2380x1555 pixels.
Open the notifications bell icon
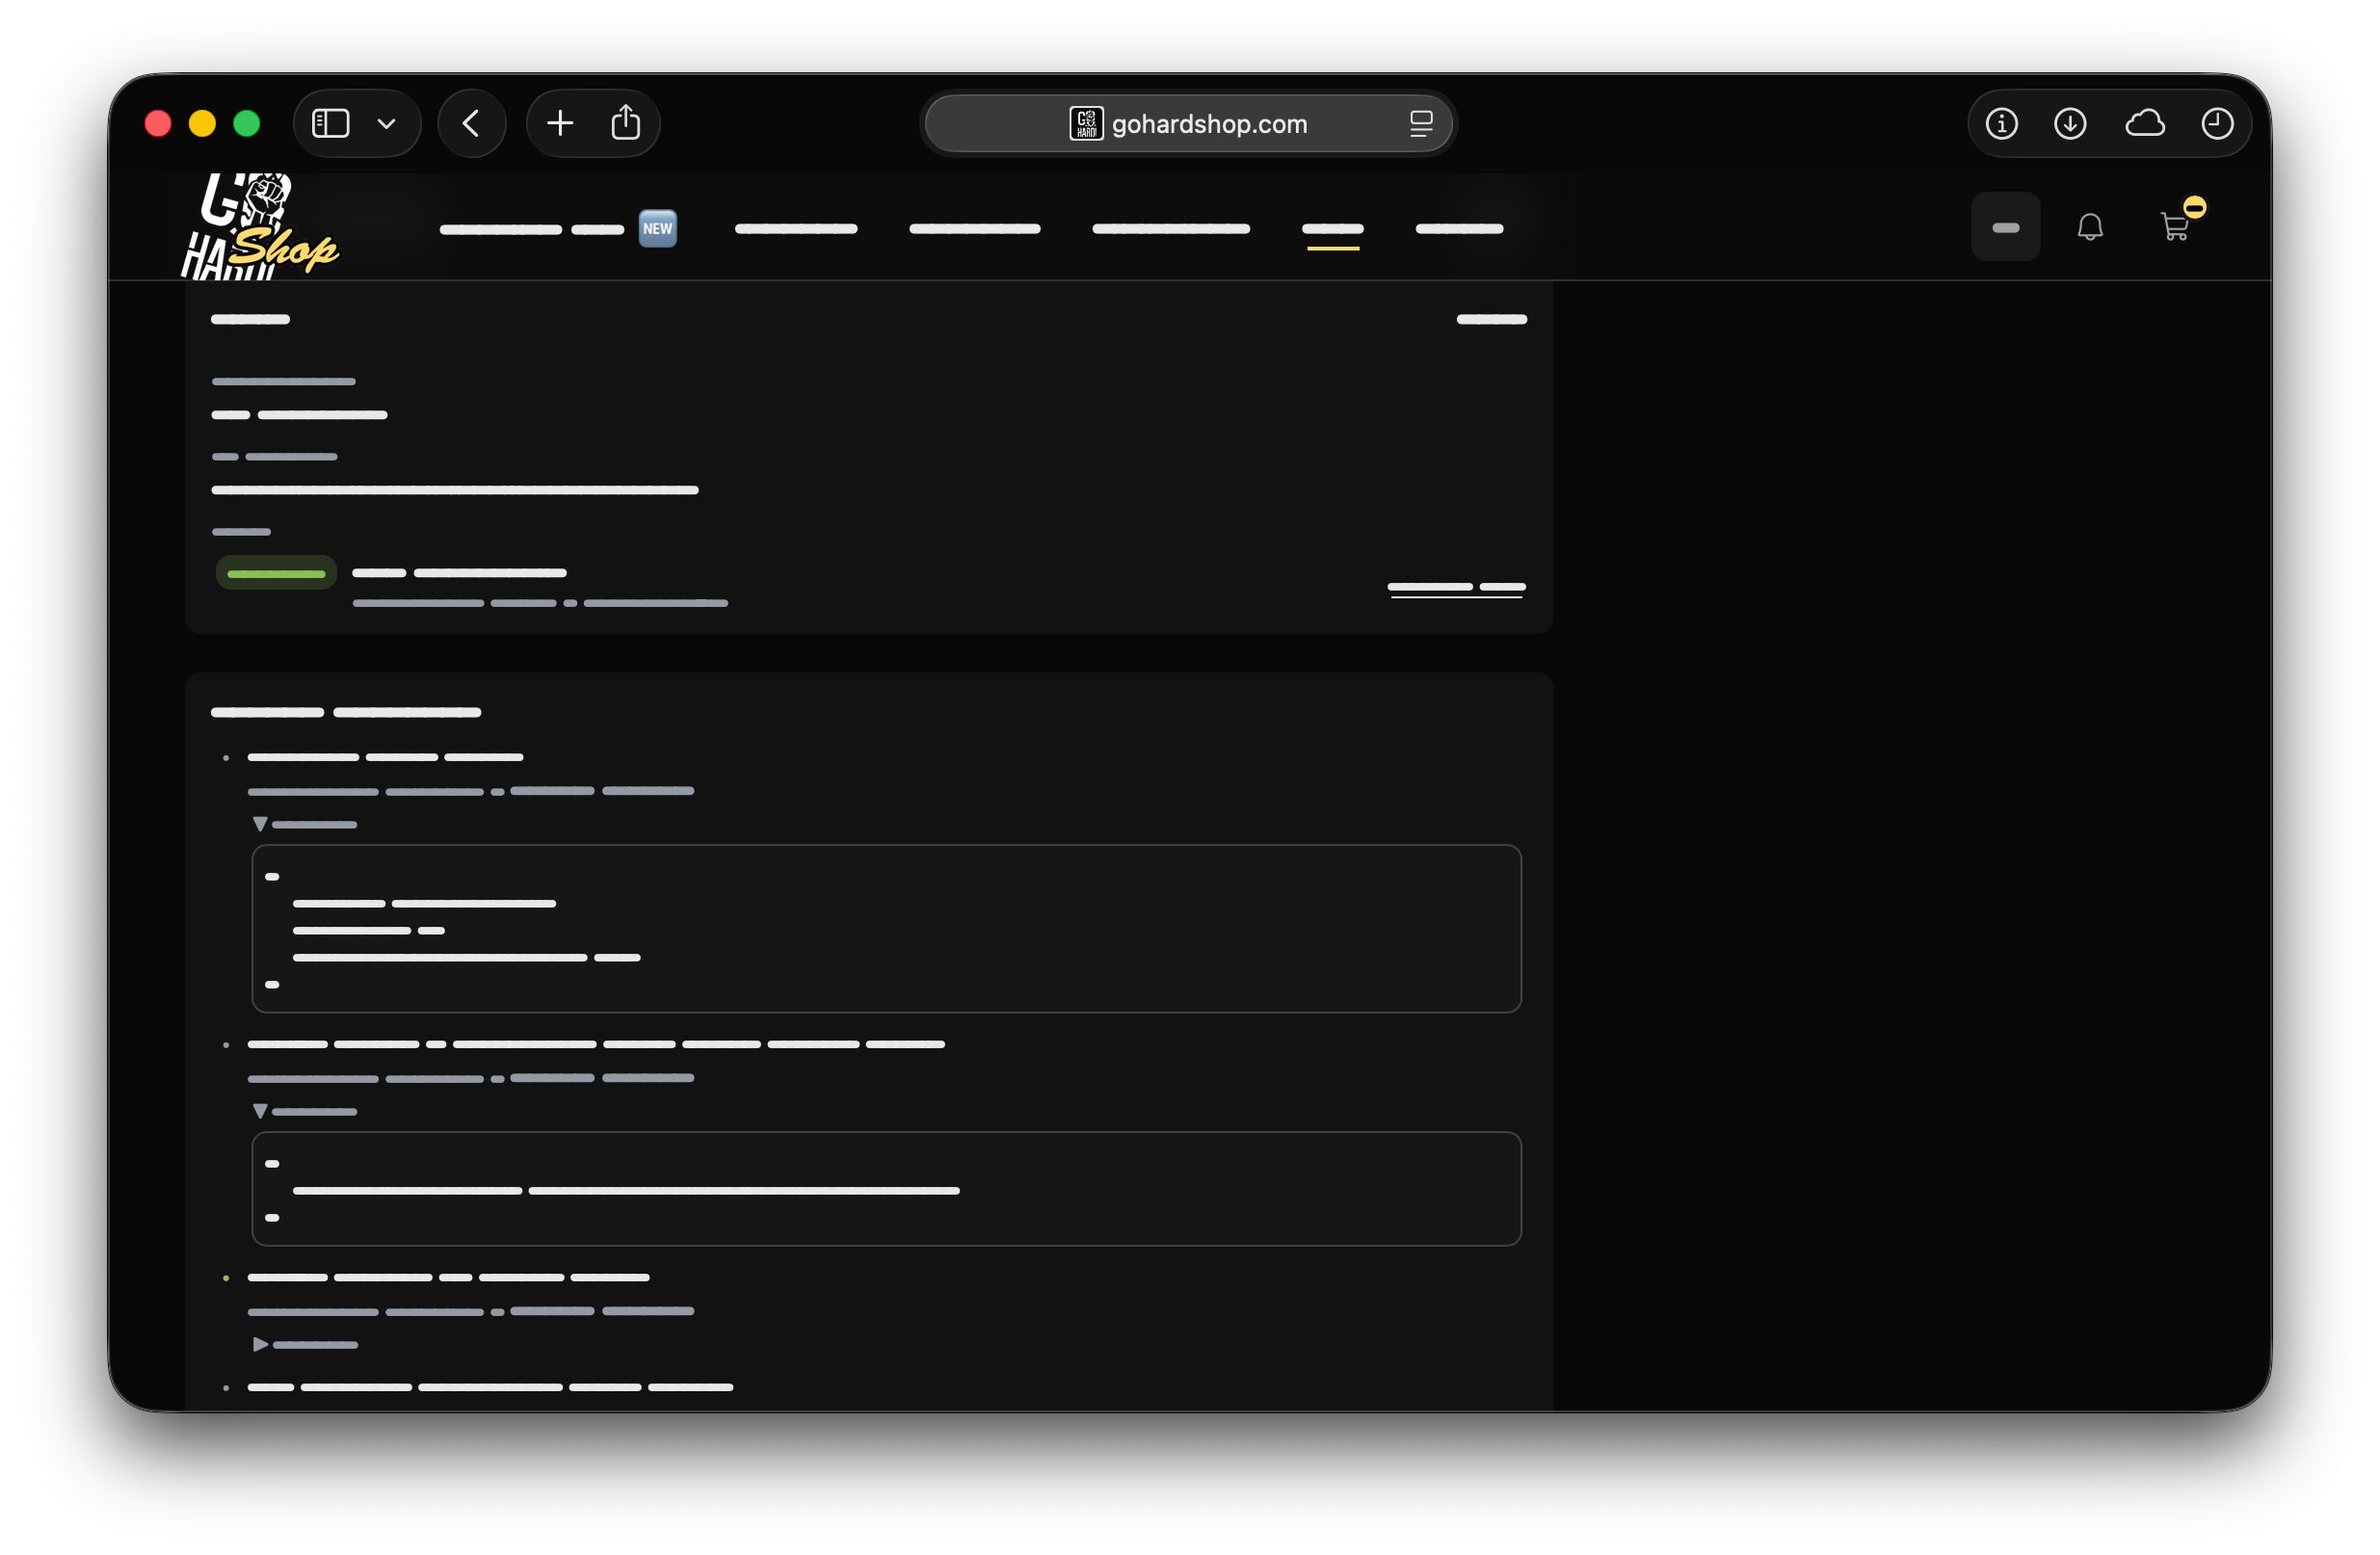pos(2090,228)
